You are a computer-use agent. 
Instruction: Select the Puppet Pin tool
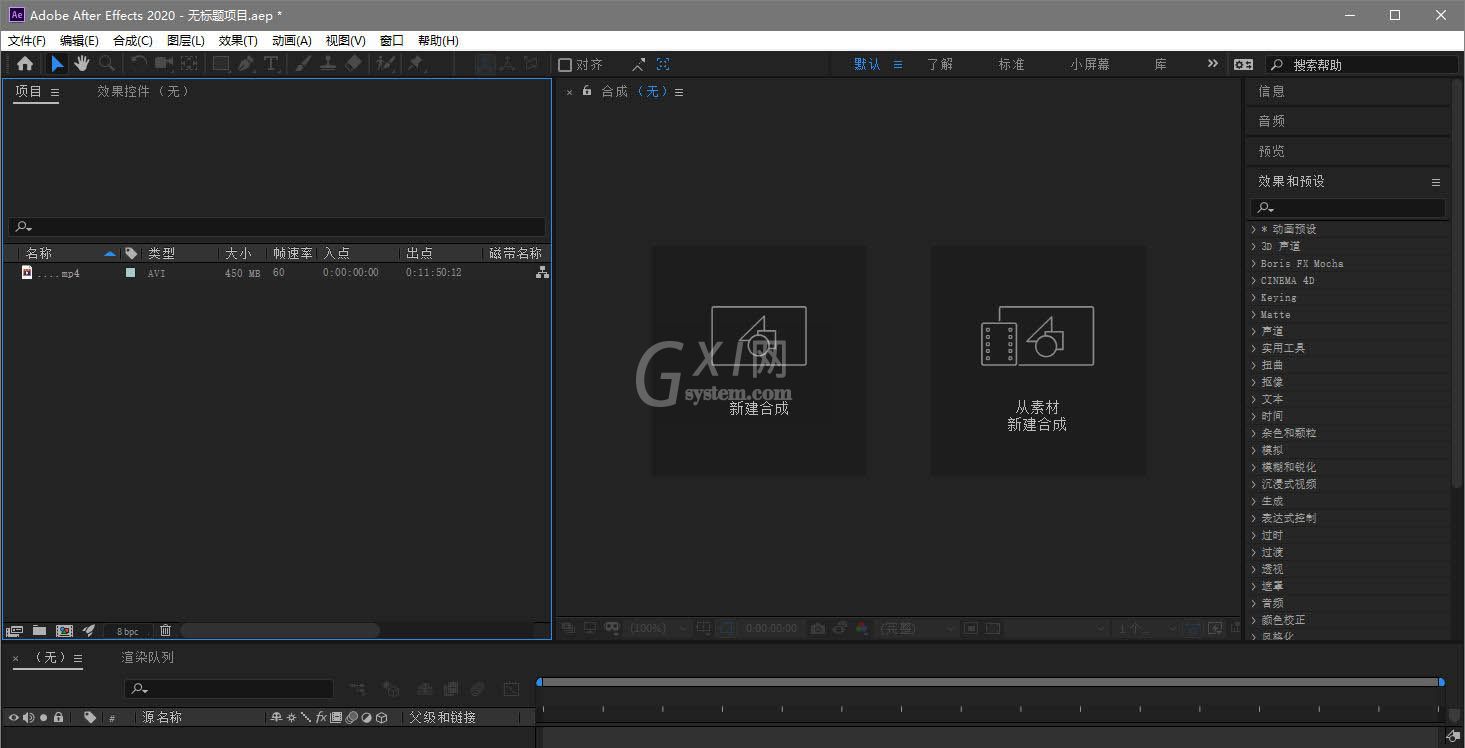416,64
